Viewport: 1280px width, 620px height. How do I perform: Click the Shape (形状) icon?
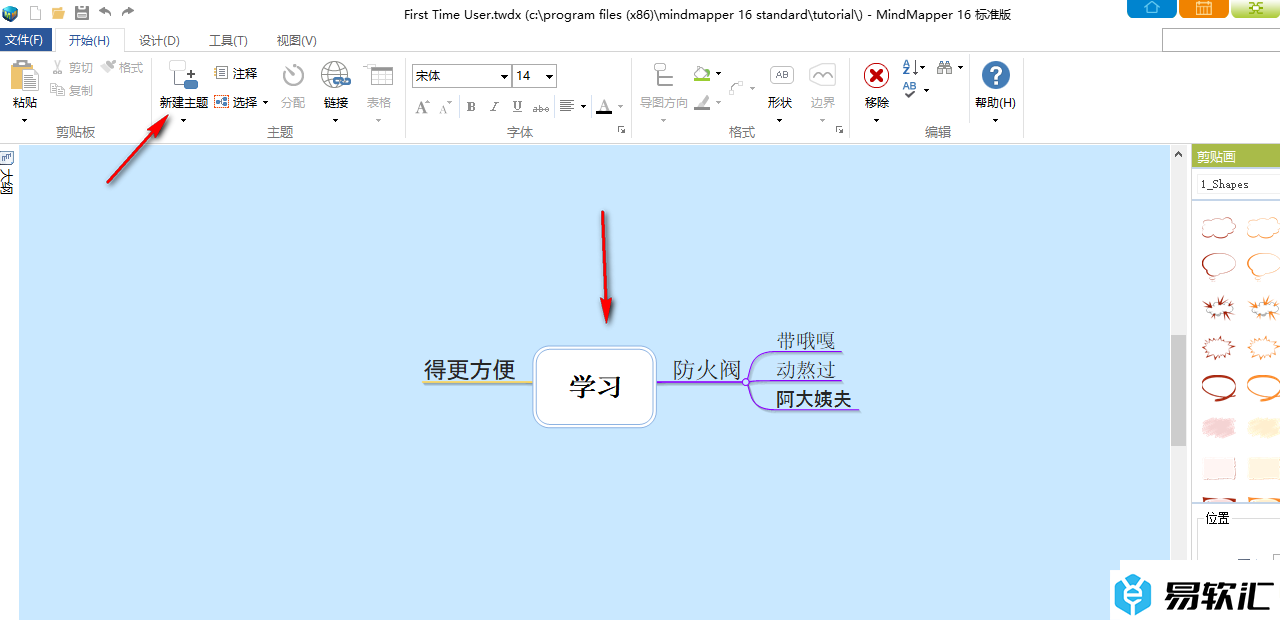pos(781,75)
